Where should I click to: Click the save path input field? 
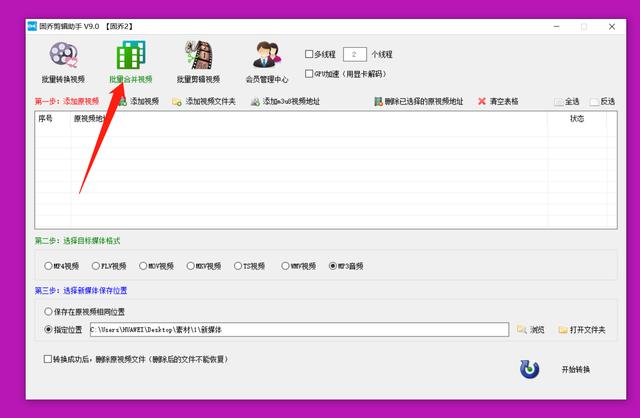299,329
